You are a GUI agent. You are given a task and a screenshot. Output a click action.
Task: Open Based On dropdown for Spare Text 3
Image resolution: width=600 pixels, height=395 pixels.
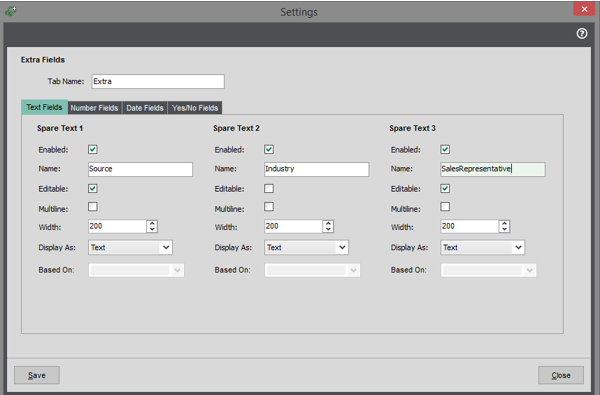[488, 270]
